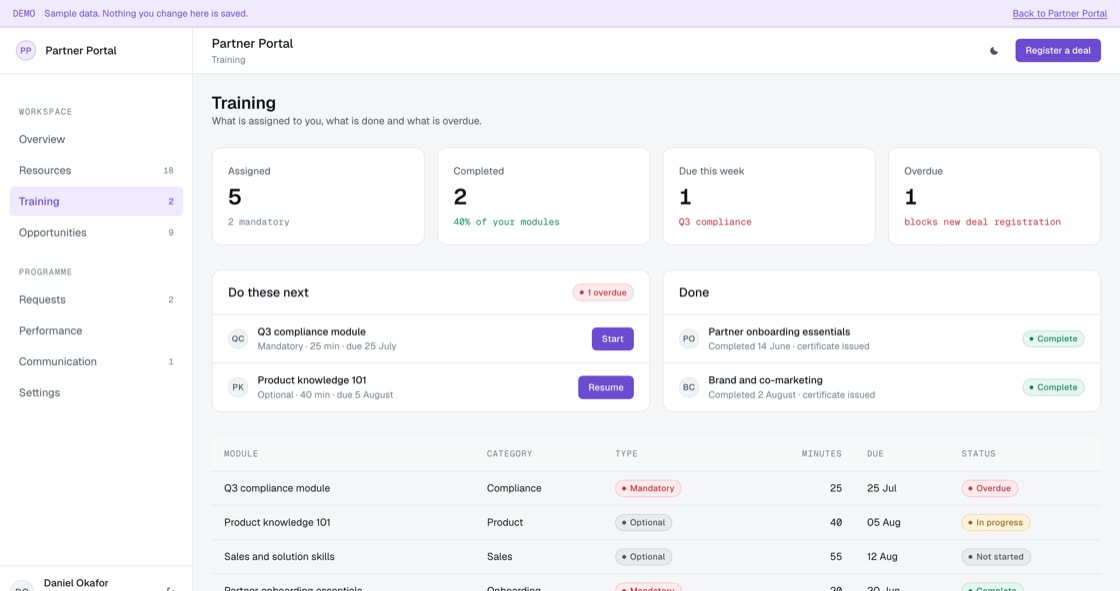Screen dimensions: 1120x591
Task: Open the Settings sidebar item
Action: 96,392
